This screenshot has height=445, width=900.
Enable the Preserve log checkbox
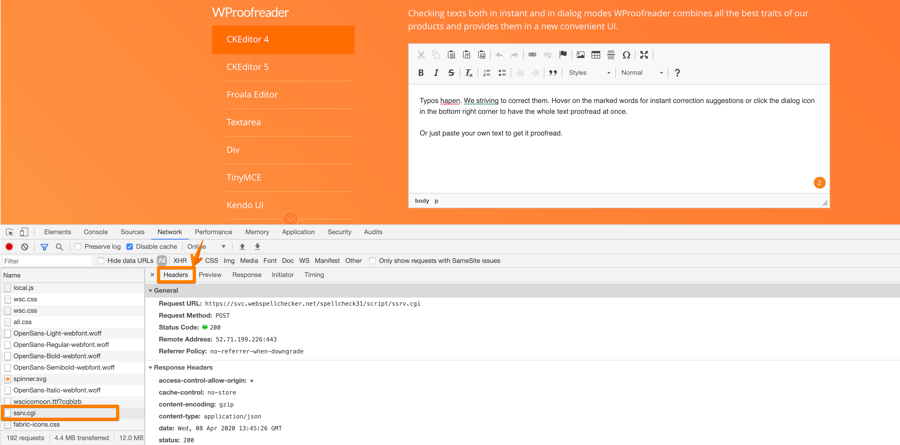[x=79, y=247]
